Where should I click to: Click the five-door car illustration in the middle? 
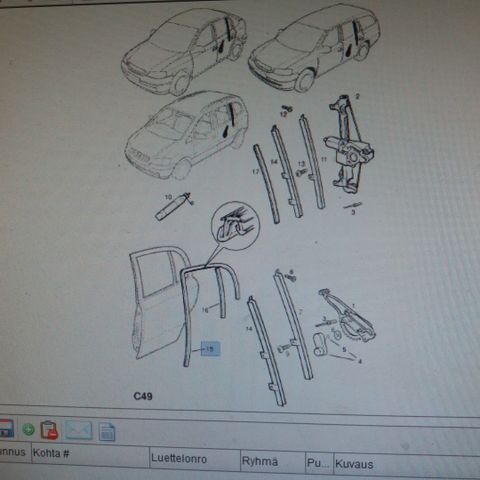[187, 135]
